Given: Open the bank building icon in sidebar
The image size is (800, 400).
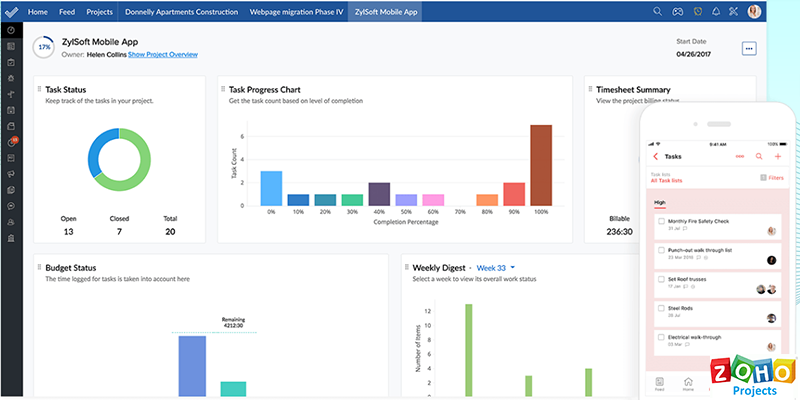Looking at the screenshot, I should tap(11, 238).
